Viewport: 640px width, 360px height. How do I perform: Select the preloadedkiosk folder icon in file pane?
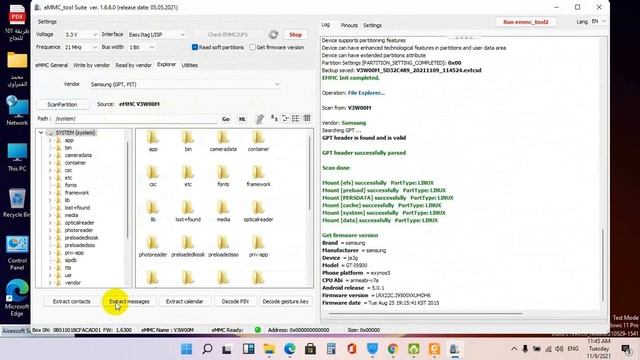(x=188, y=243)
